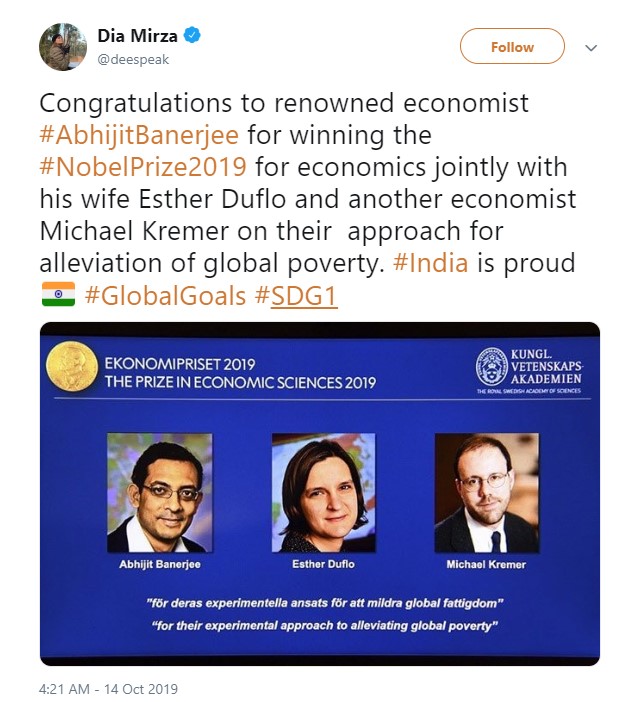The height and width of the screenshot is (702, 628).
Task: Click the Esther Duflo portrait
Action: (x=322, y=492)
